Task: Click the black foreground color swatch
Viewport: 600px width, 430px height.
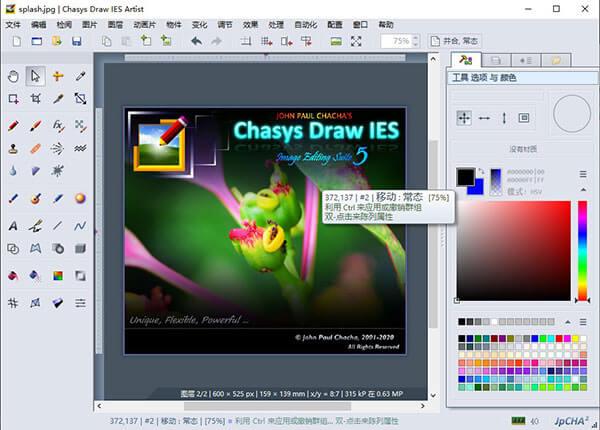Action: tap(466, 177)
